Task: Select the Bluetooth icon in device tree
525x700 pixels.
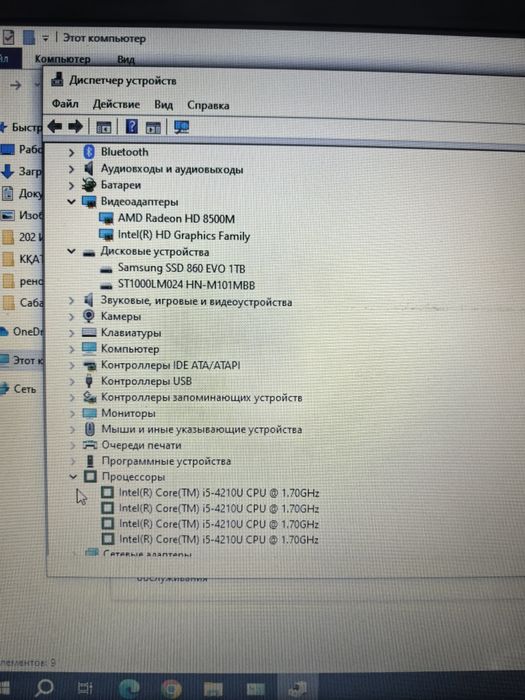Action: point(89,152)
